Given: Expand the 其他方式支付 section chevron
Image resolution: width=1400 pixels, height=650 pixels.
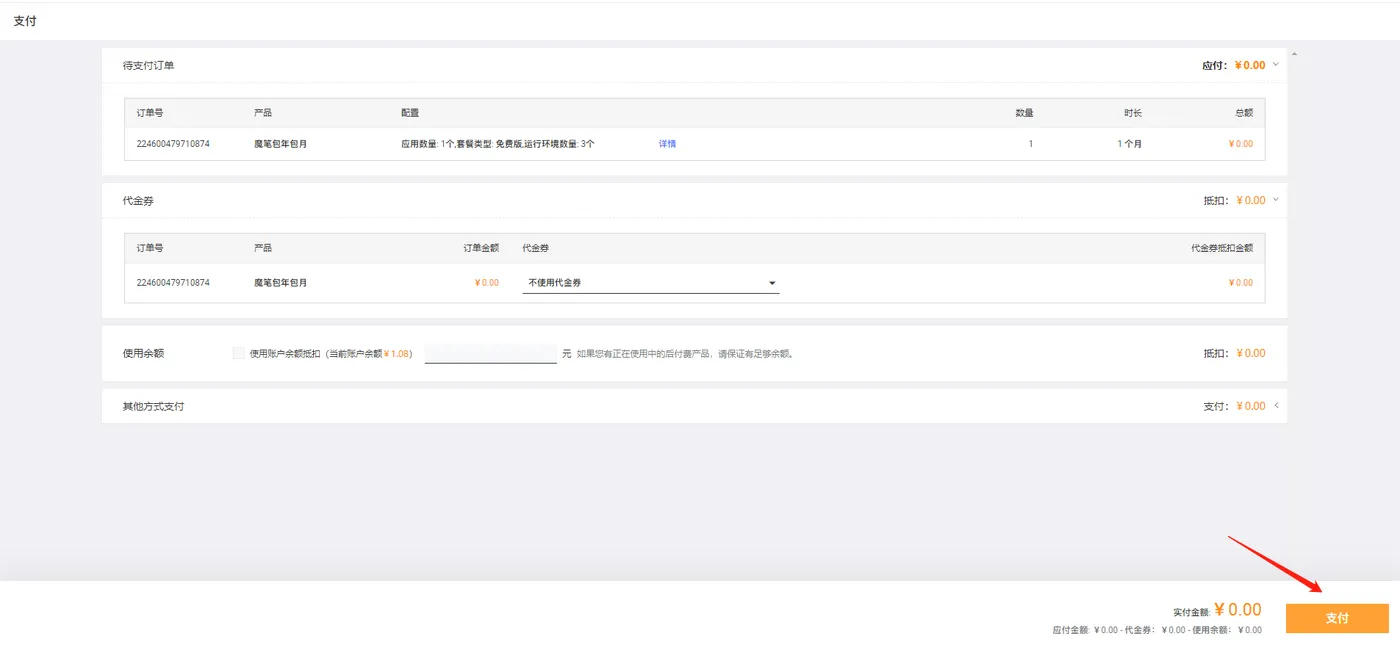Looking at the screenshot, I should pos(1276,406).
